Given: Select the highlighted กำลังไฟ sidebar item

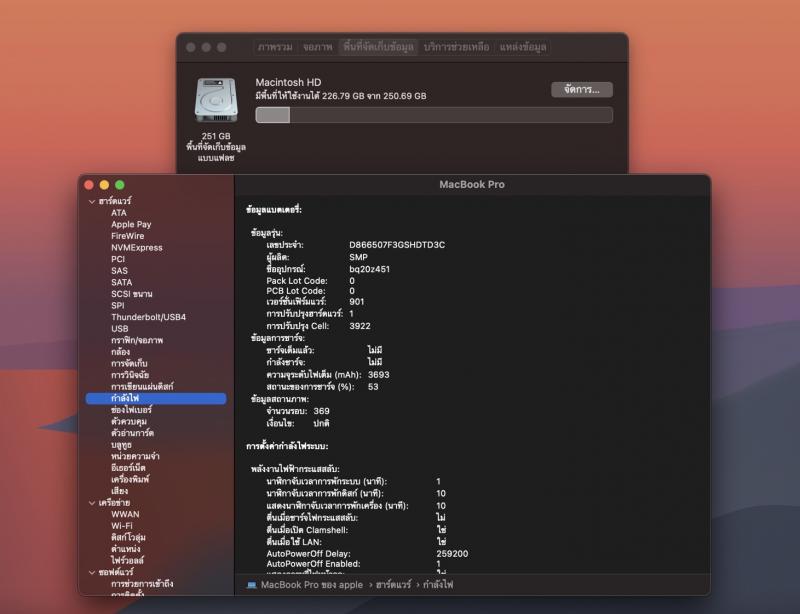Looking at the screenshot, I should coord(156,399).
